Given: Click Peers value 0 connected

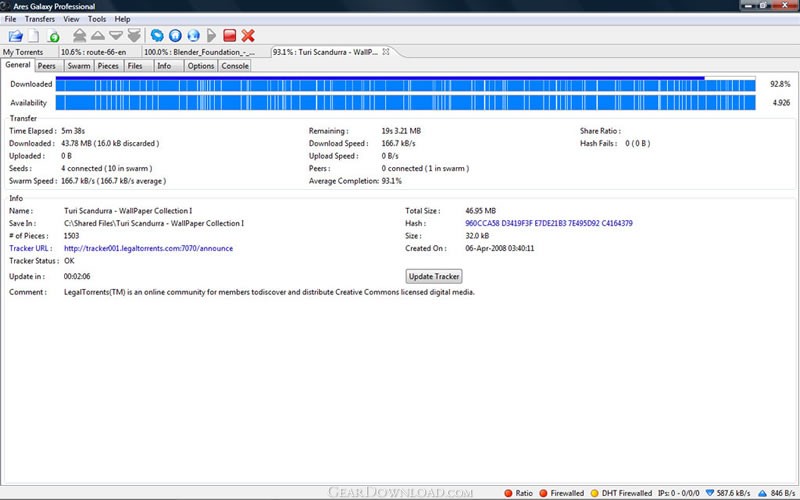Looking at the screenshot, I should pyautogui.click(x=425, y=168).
